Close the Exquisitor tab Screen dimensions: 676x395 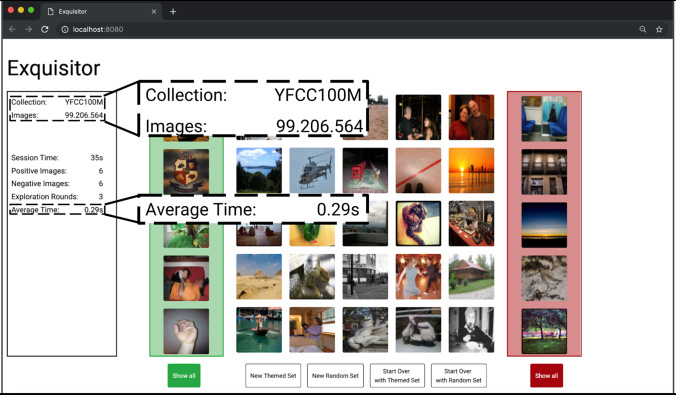pyautogui.click(x=154, y=12)
